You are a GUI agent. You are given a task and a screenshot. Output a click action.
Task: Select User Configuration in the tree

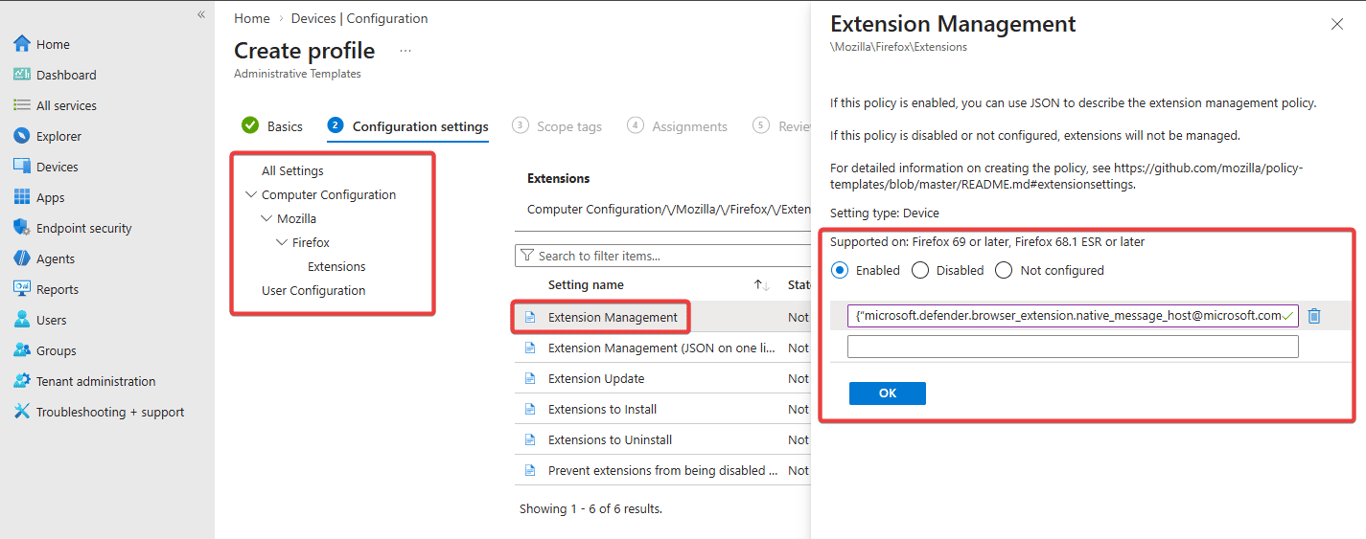click(x=313, y=291)
